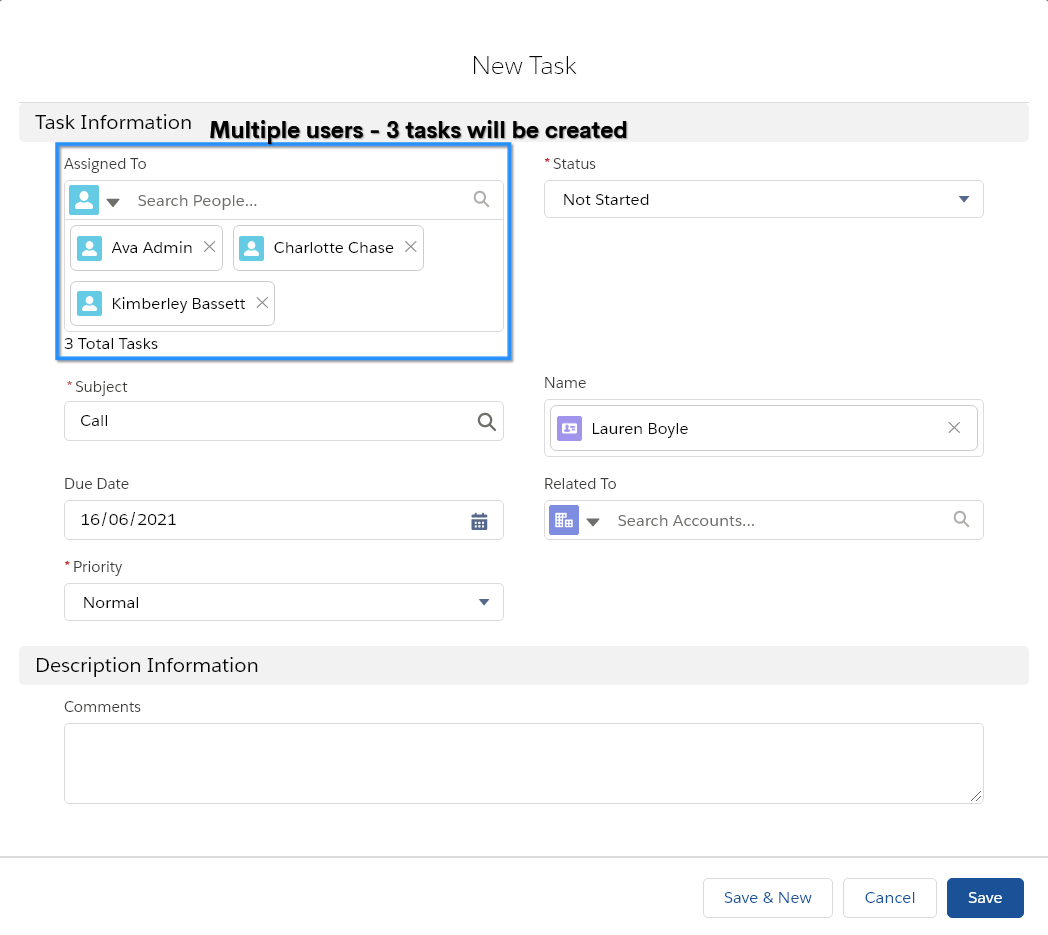The height and width of the screenshot is (935, 1048).
Task: Click the Subject lookup search icon
Action: click(x=487, y=421)
